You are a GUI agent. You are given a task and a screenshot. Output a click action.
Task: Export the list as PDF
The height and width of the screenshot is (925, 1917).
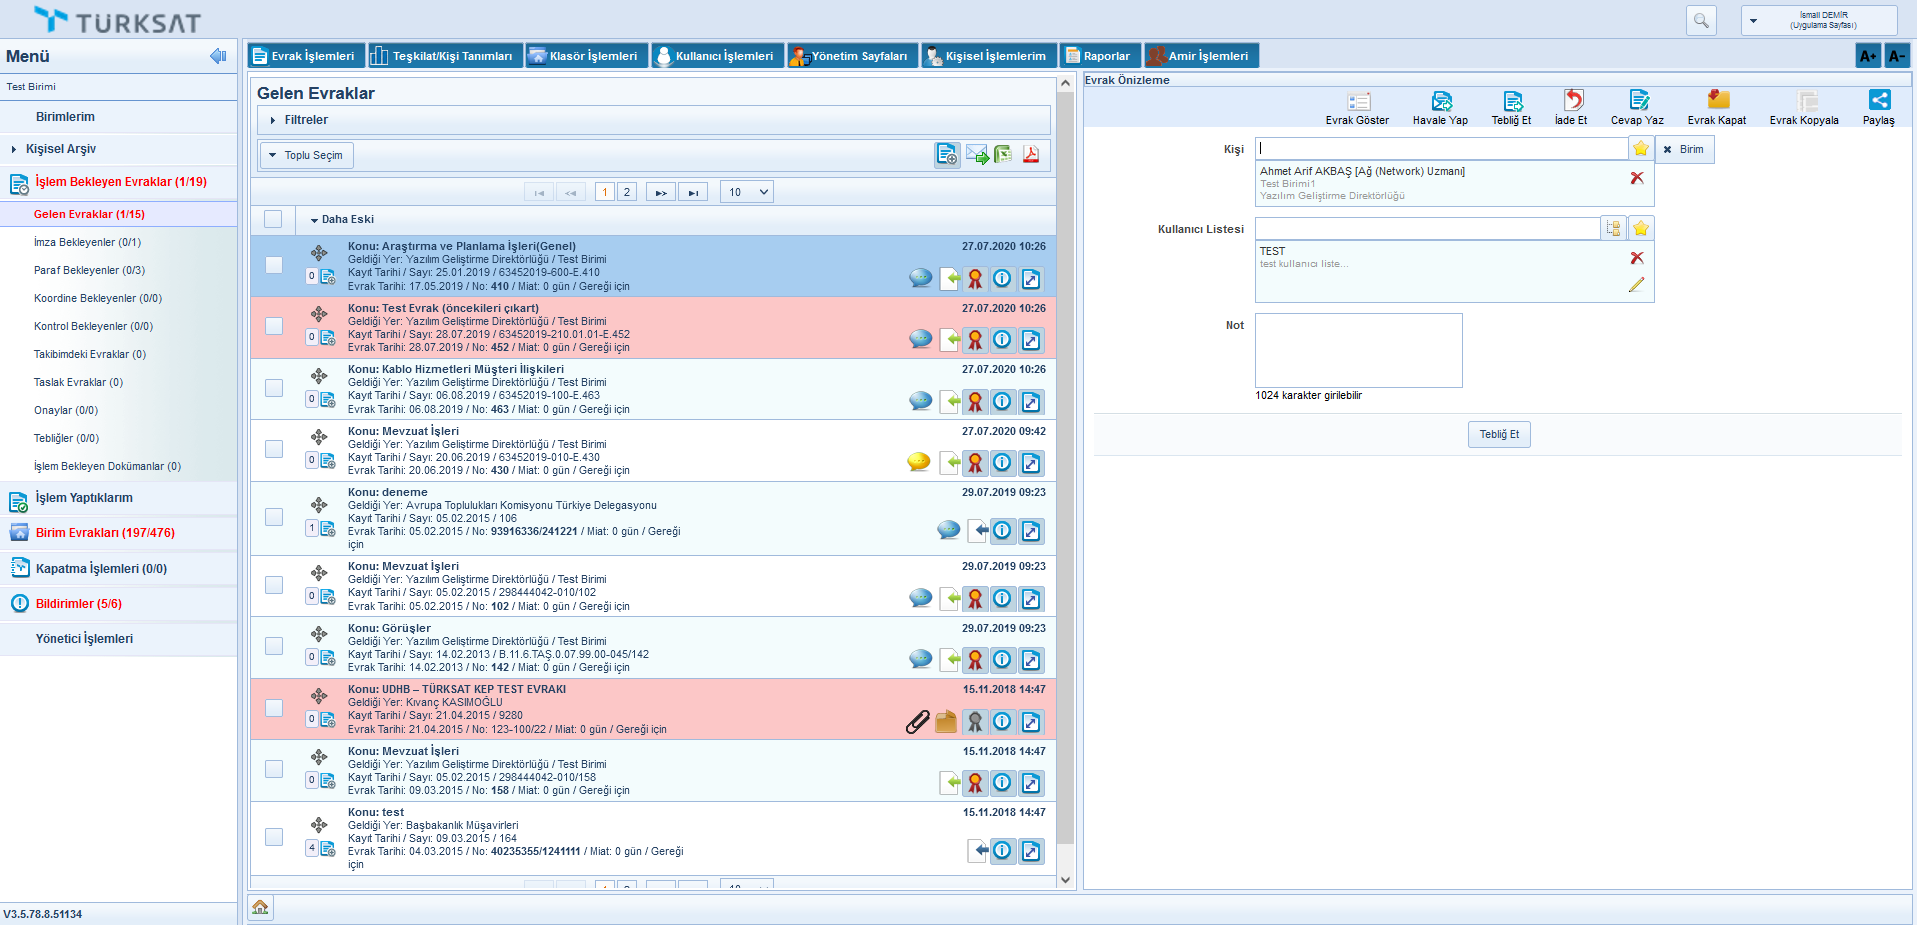[1031, 155]
